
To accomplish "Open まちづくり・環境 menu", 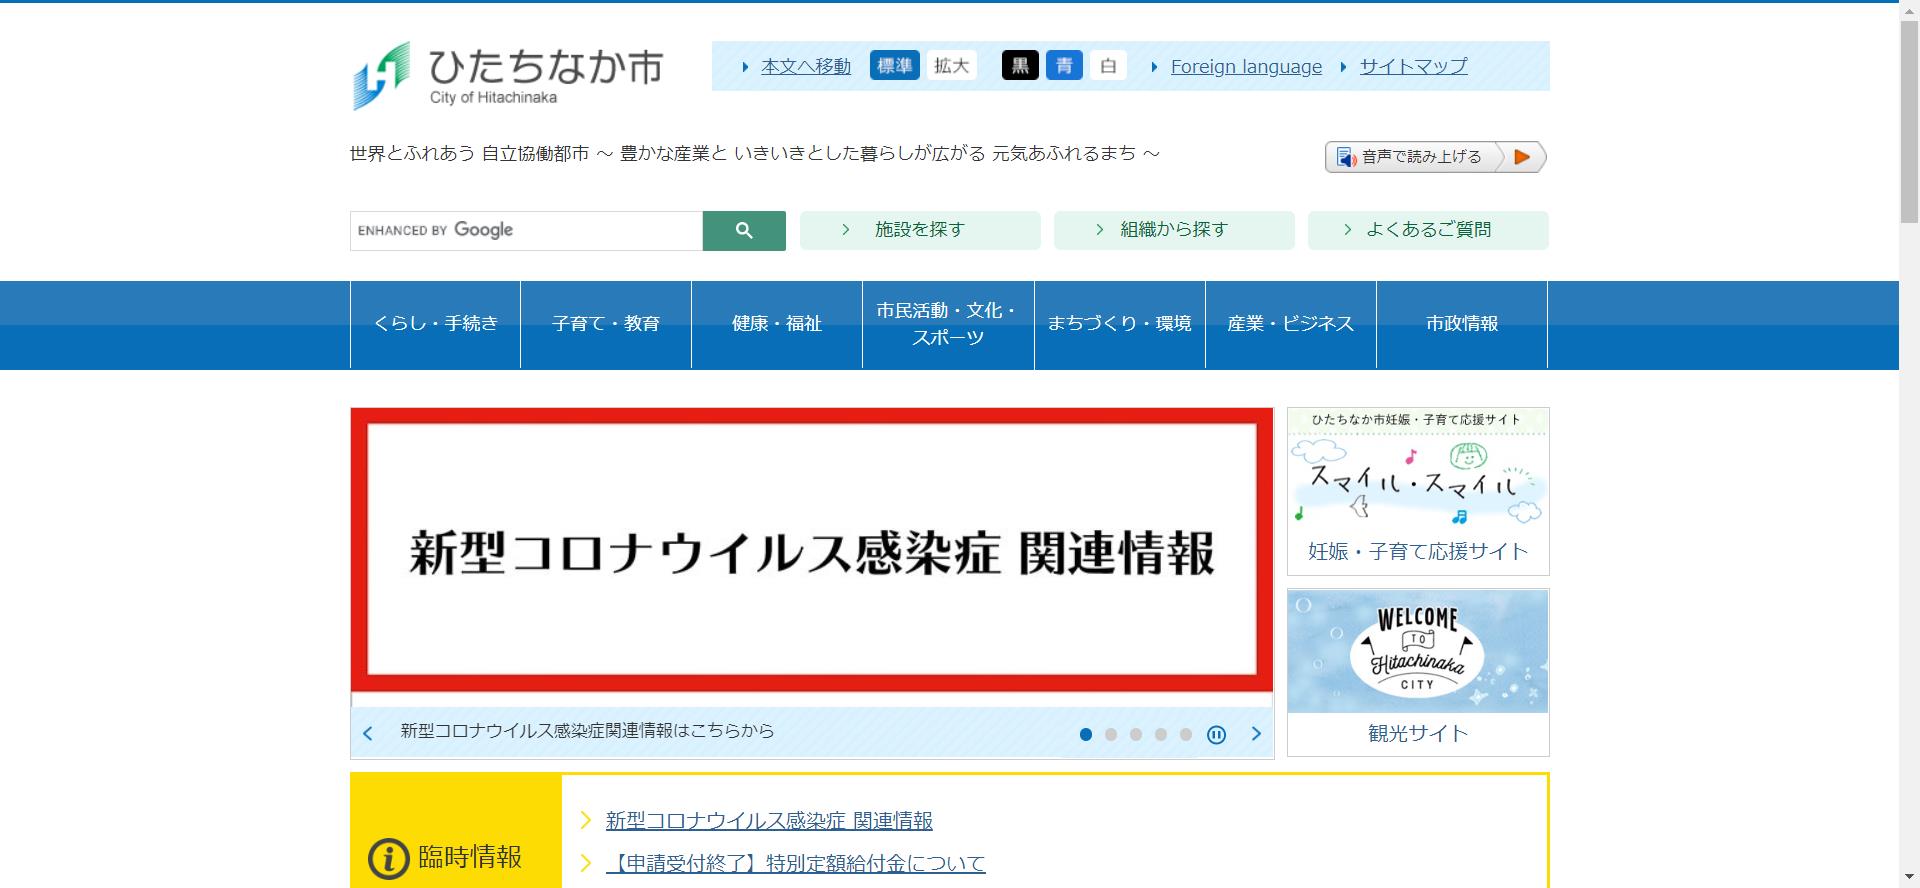I will 1120,324.
